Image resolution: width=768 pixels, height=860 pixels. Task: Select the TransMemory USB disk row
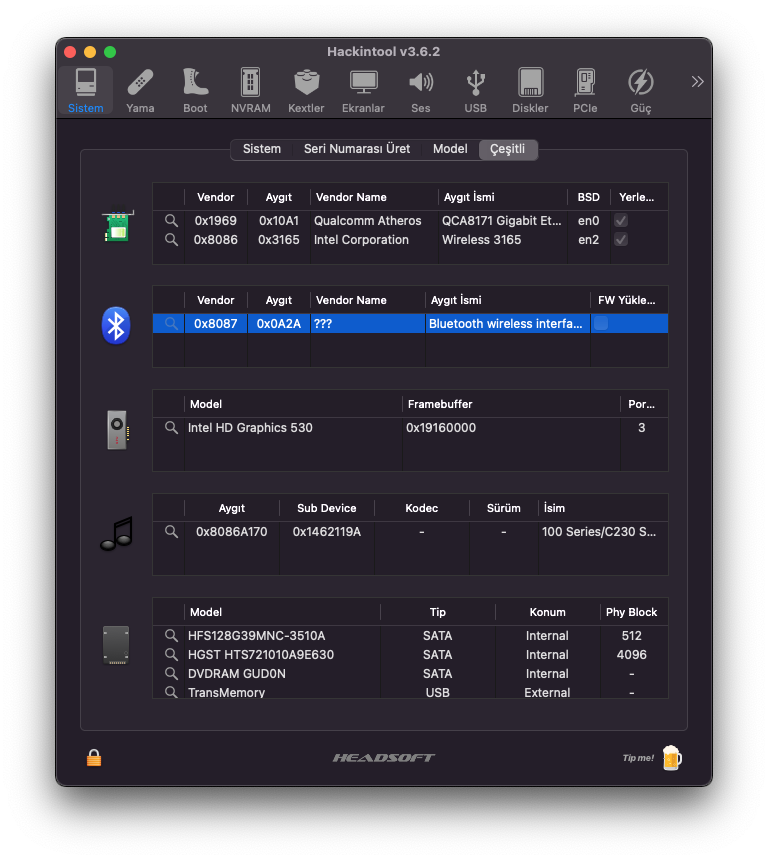[x=400, y=692]
